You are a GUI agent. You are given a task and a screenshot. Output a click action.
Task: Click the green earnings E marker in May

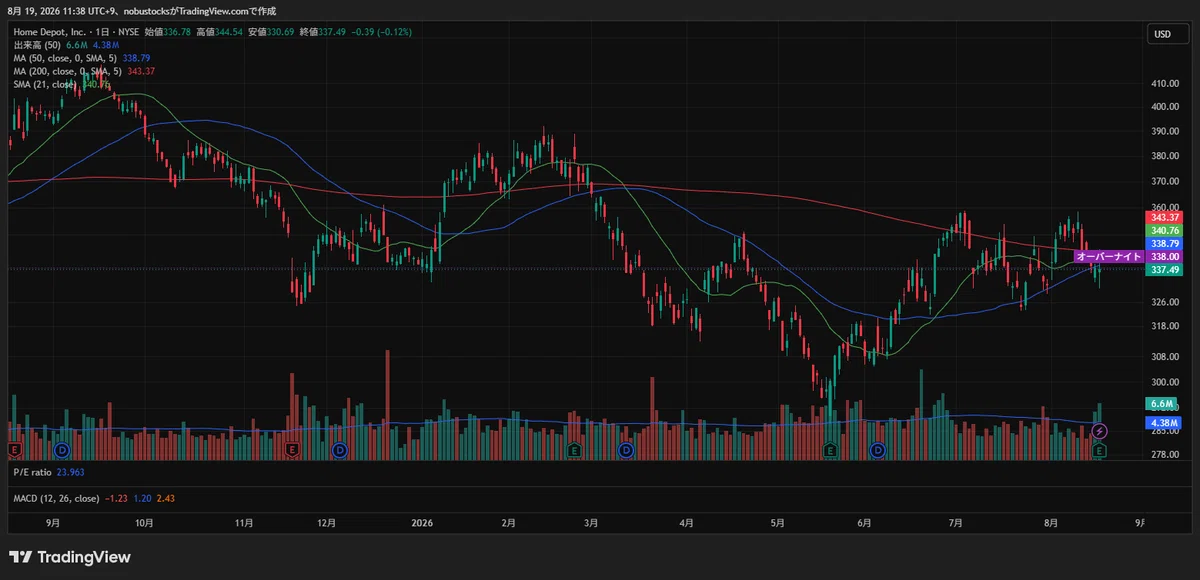830,451
